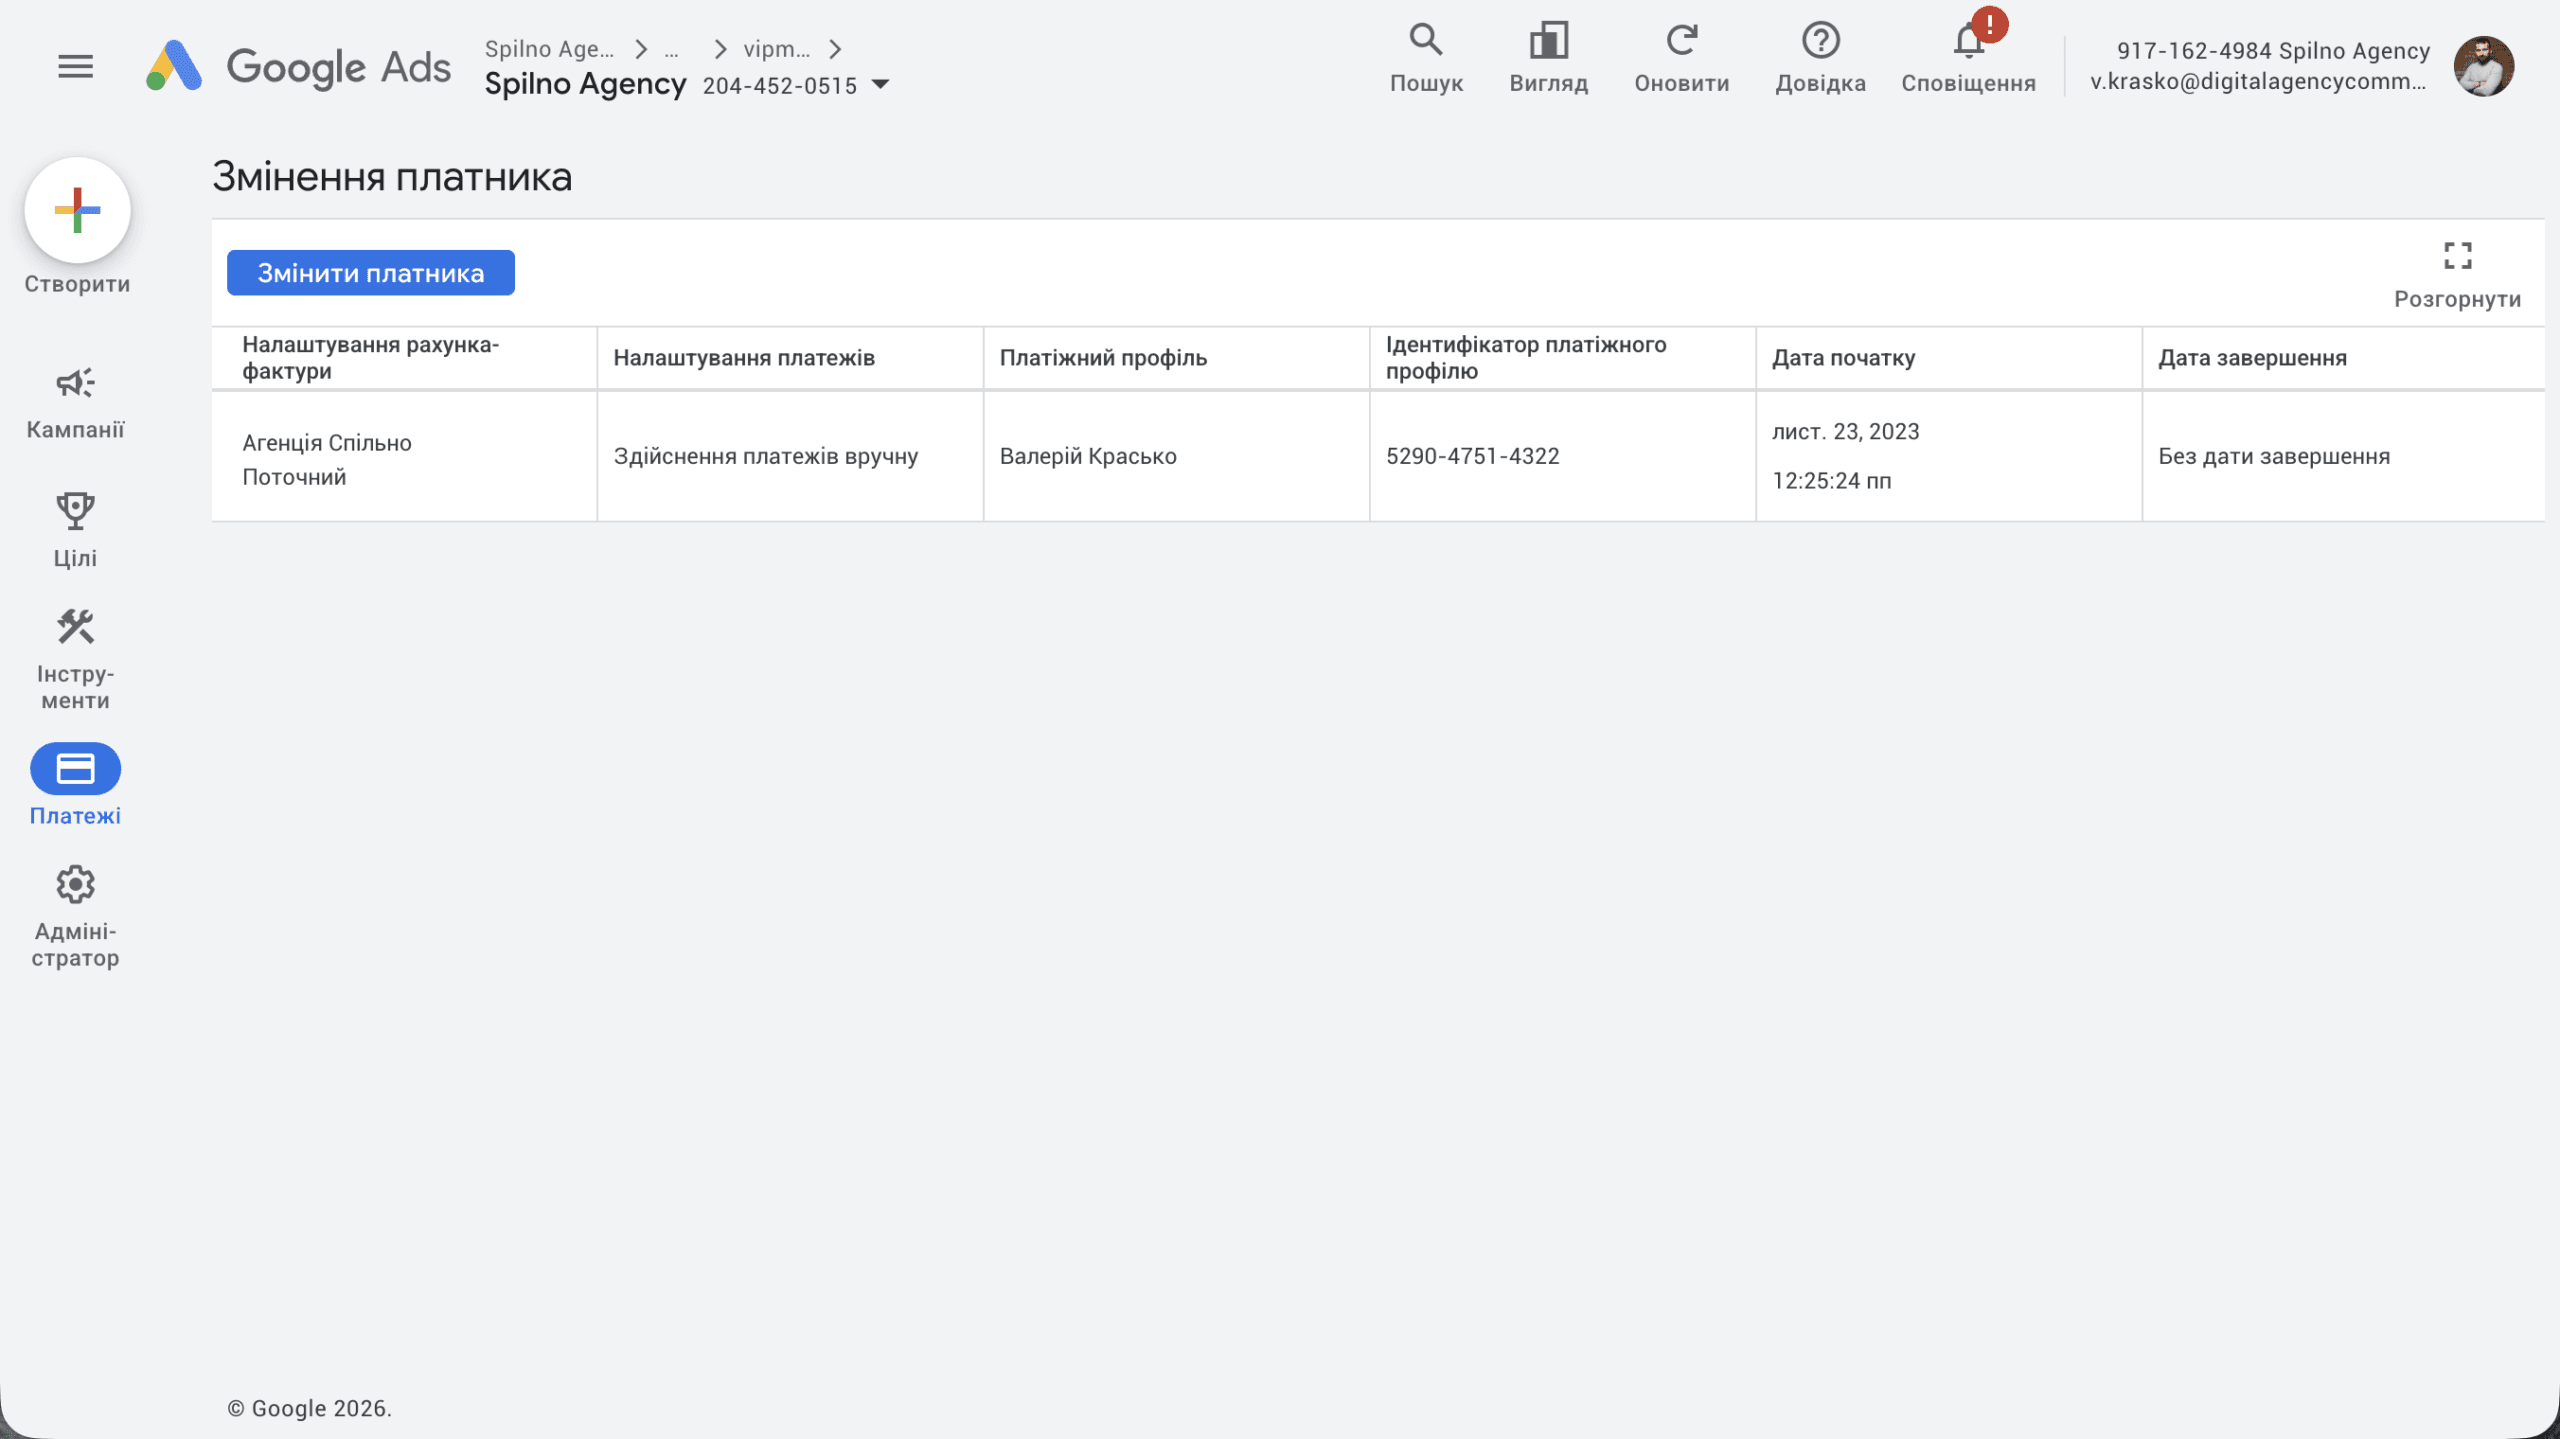Viewport: 2560px width, 1439px height.
Task: Click the Змінити платника button
Action: (x=371, y=273)
